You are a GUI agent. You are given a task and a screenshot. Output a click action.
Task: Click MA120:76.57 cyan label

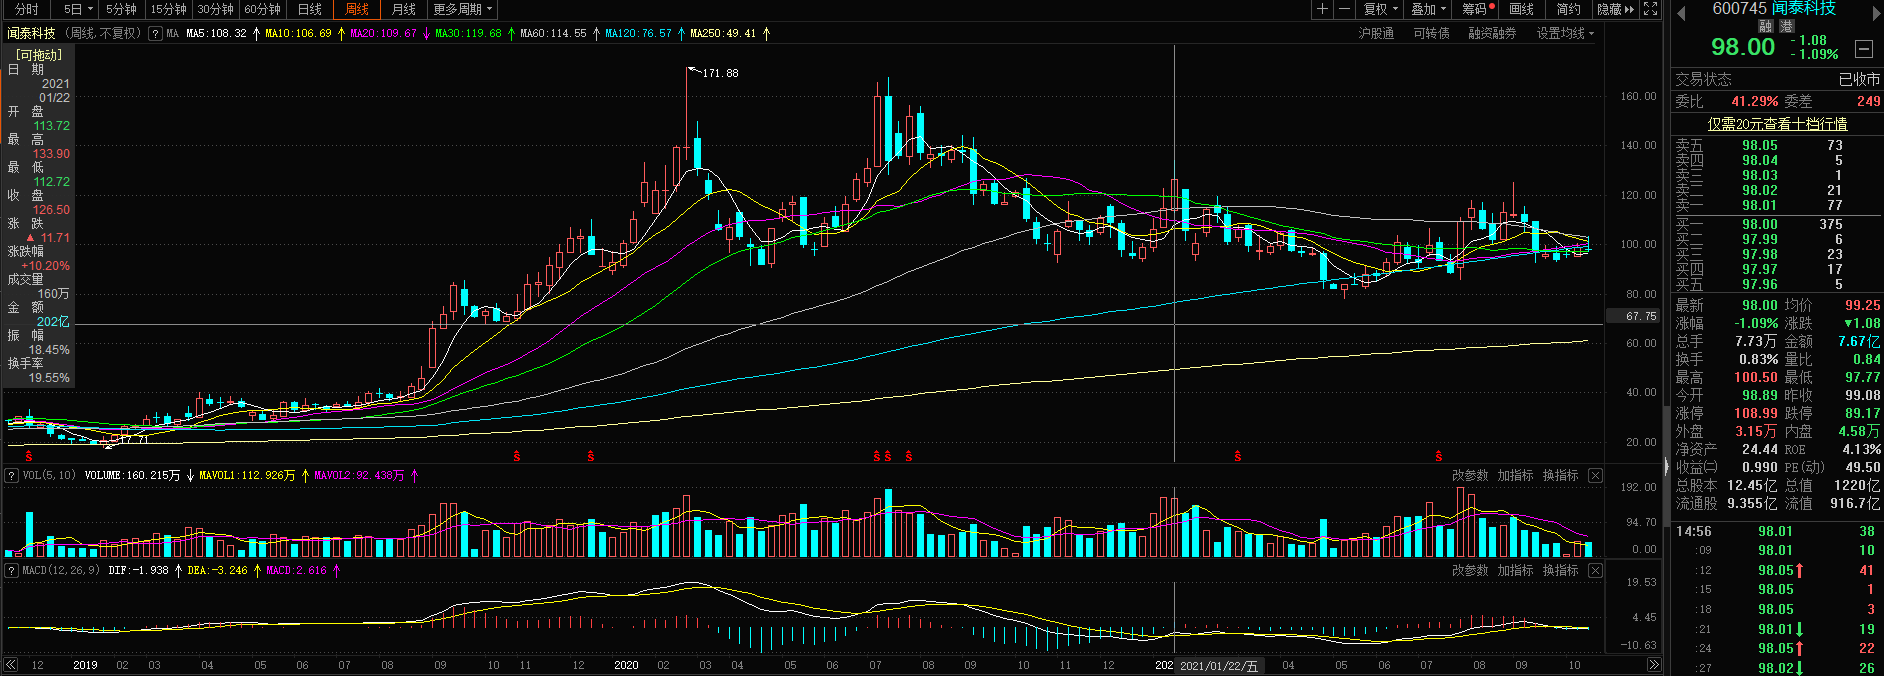tap(638, 33)
